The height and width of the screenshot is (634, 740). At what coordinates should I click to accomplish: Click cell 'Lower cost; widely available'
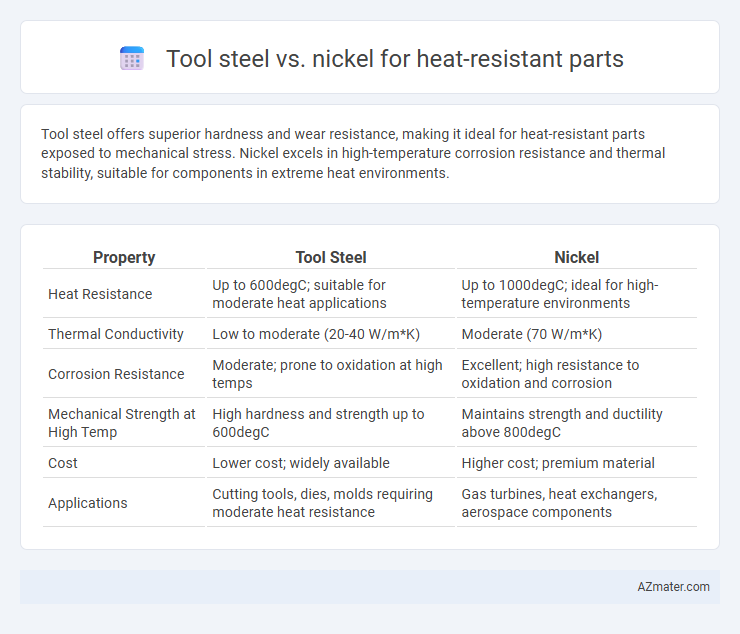point(301,463)
